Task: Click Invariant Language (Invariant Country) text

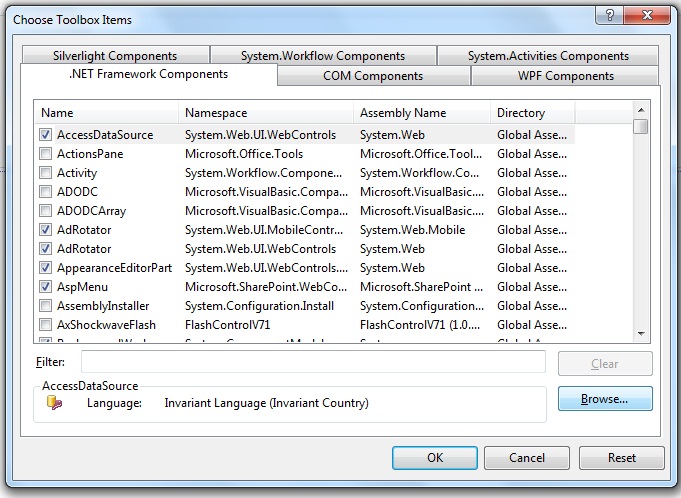Action: tap(266, 403)
